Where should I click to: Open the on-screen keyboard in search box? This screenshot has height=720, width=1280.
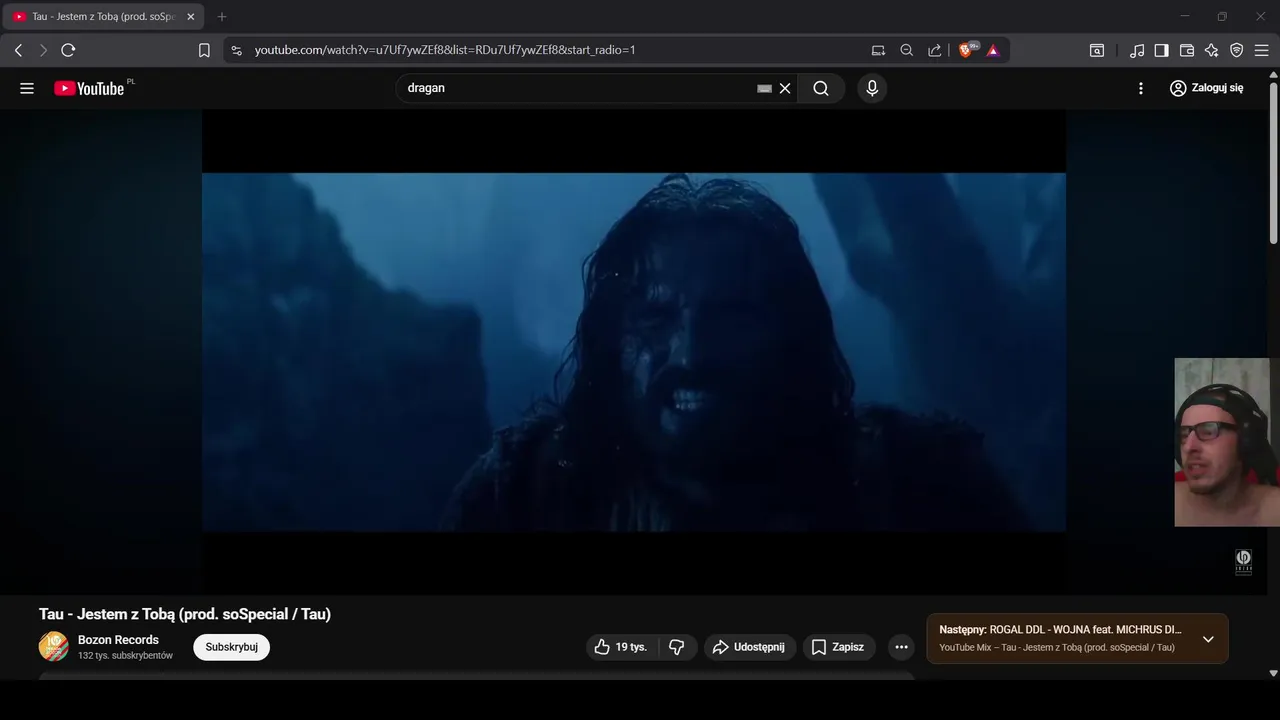tap(764, 88)
